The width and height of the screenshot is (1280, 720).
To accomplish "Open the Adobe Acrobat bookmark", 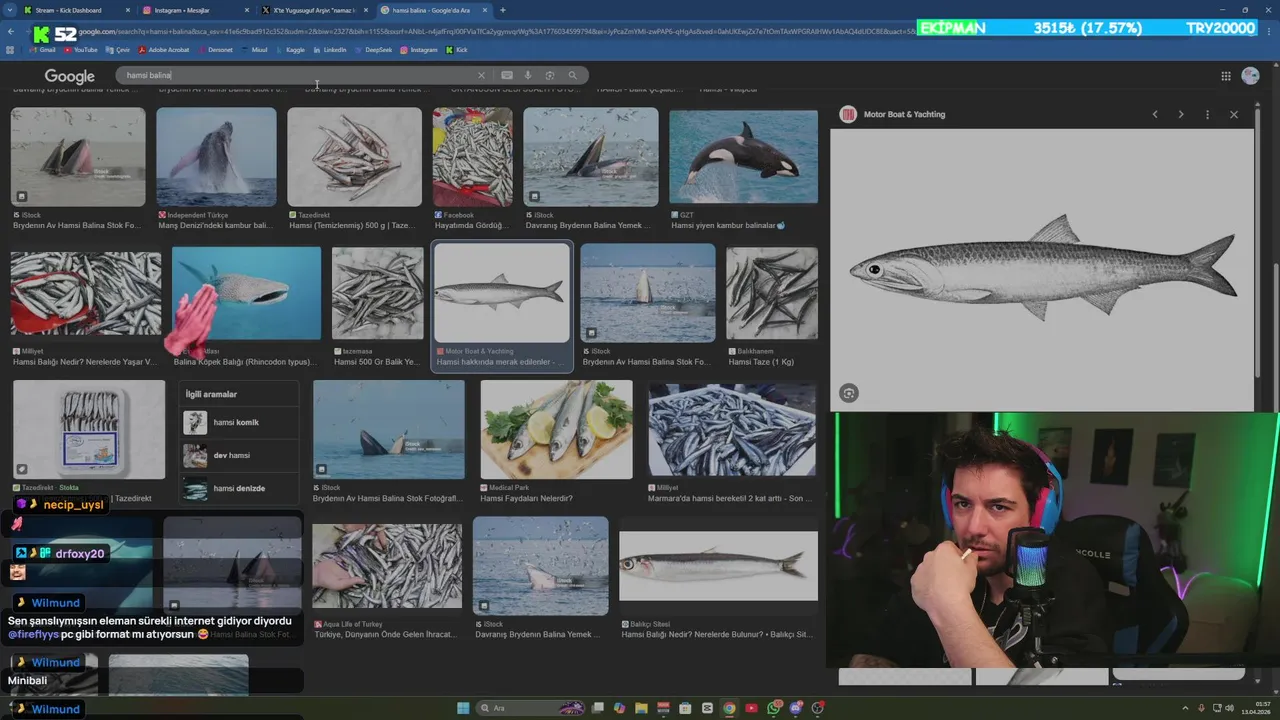I will tap(163, 50).
